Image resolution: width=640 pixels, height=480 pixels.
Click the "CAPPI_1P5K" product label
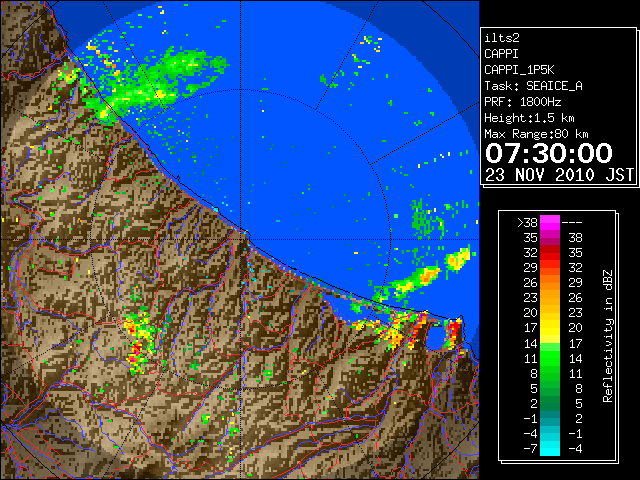(x=519, y=70)
